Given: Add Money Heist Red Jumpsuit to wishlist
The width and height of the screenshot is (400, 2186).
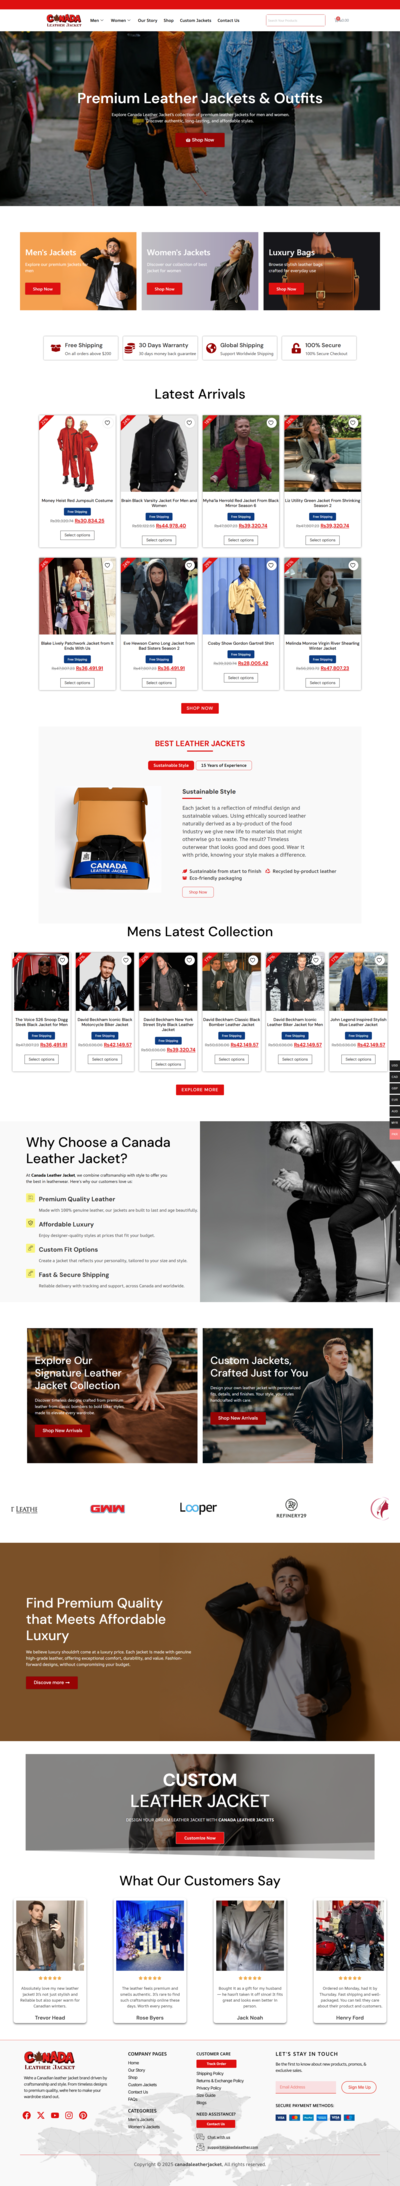Looking at the screenshot, I should pos(107,423).
